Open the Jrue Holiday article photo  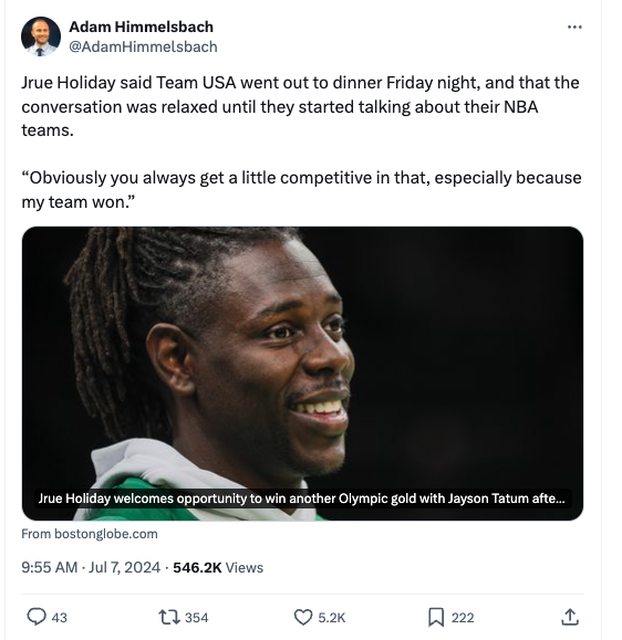302,360
